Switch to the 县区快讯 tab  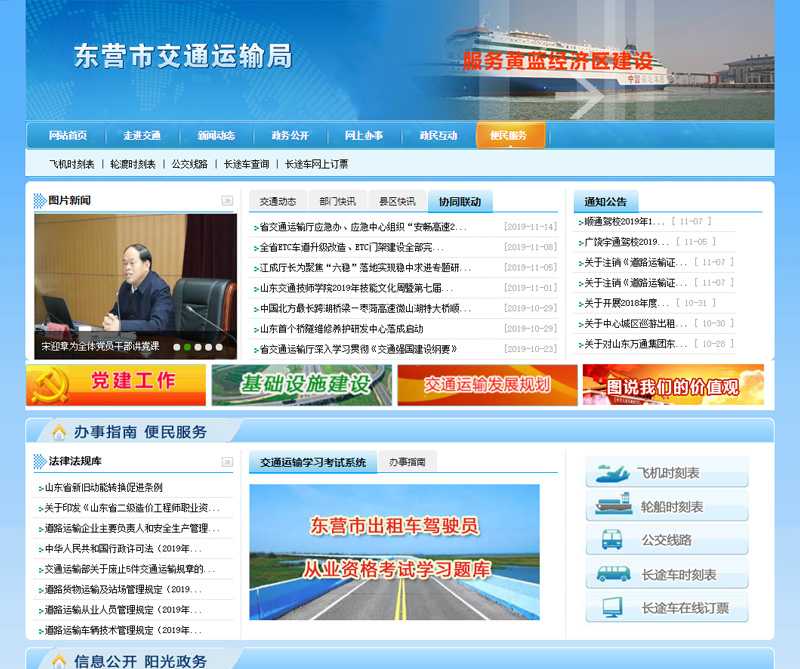click(x=397, y=202)
